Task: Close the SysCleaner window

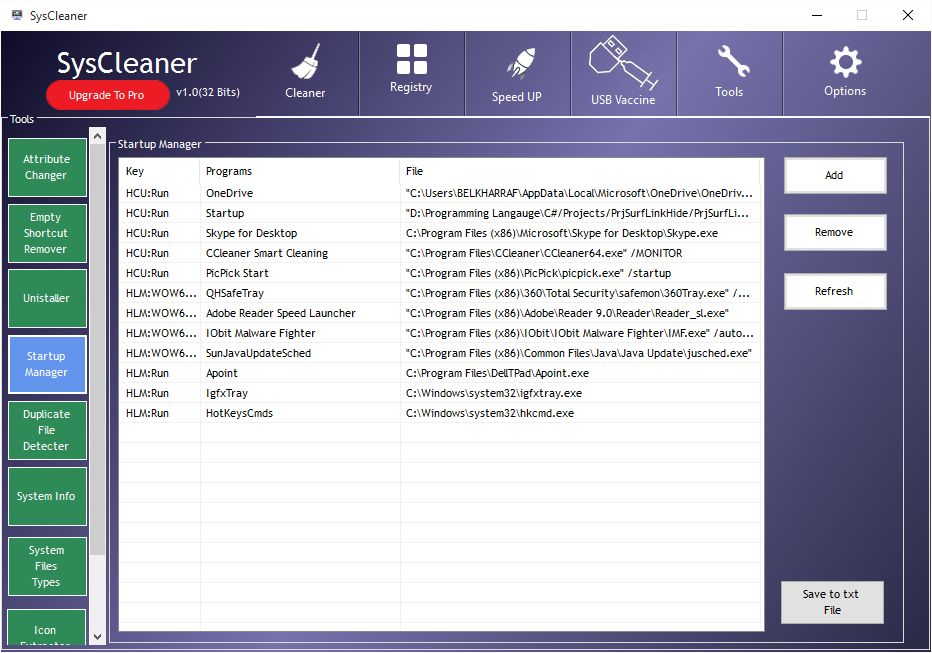Action: [x=908, y=15]
